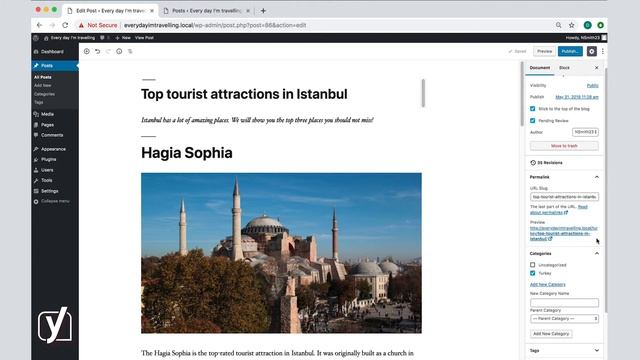Click the settings sidebar scrollbar
The height and width of the screenshot is (360, 640).
[x=606, y=190]
